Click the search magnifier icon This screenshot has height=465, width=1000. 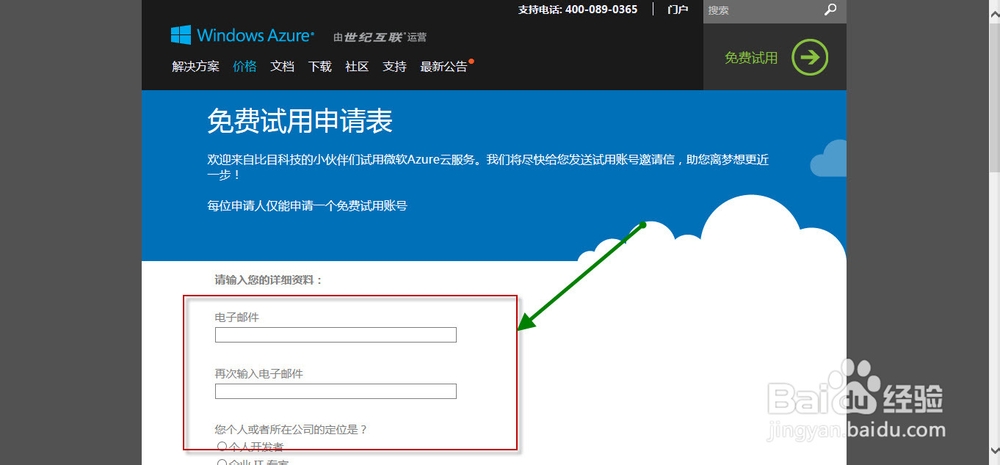click(x=830, y=10)
